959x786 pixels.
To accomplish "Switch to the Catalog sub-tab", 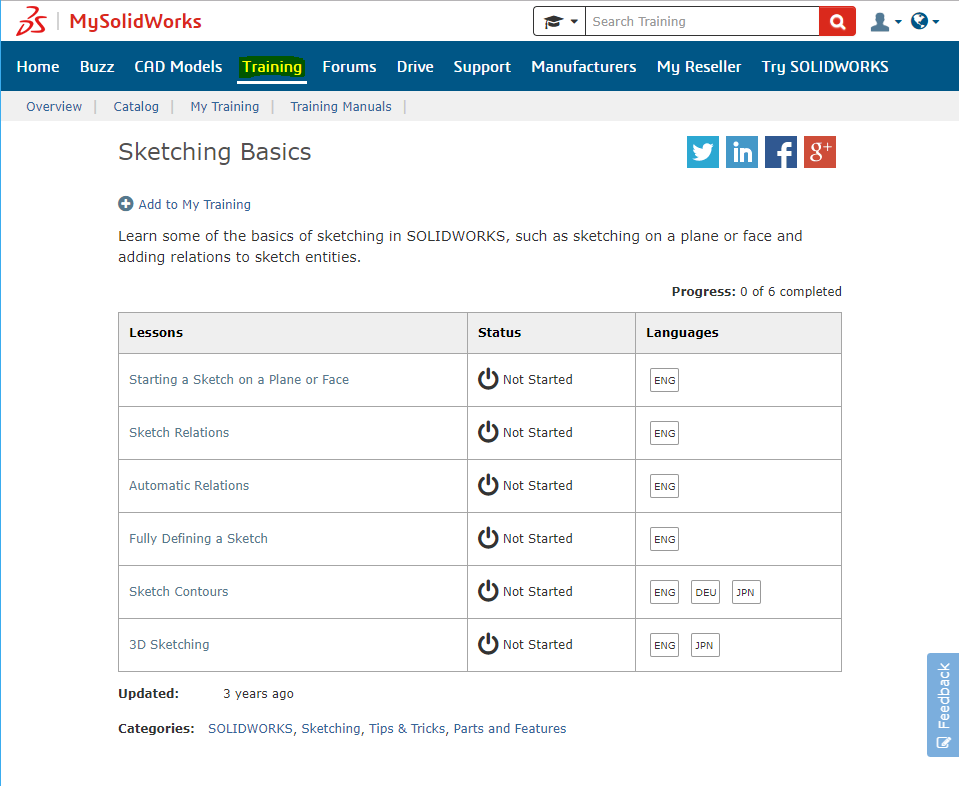I will click(136, 107).
